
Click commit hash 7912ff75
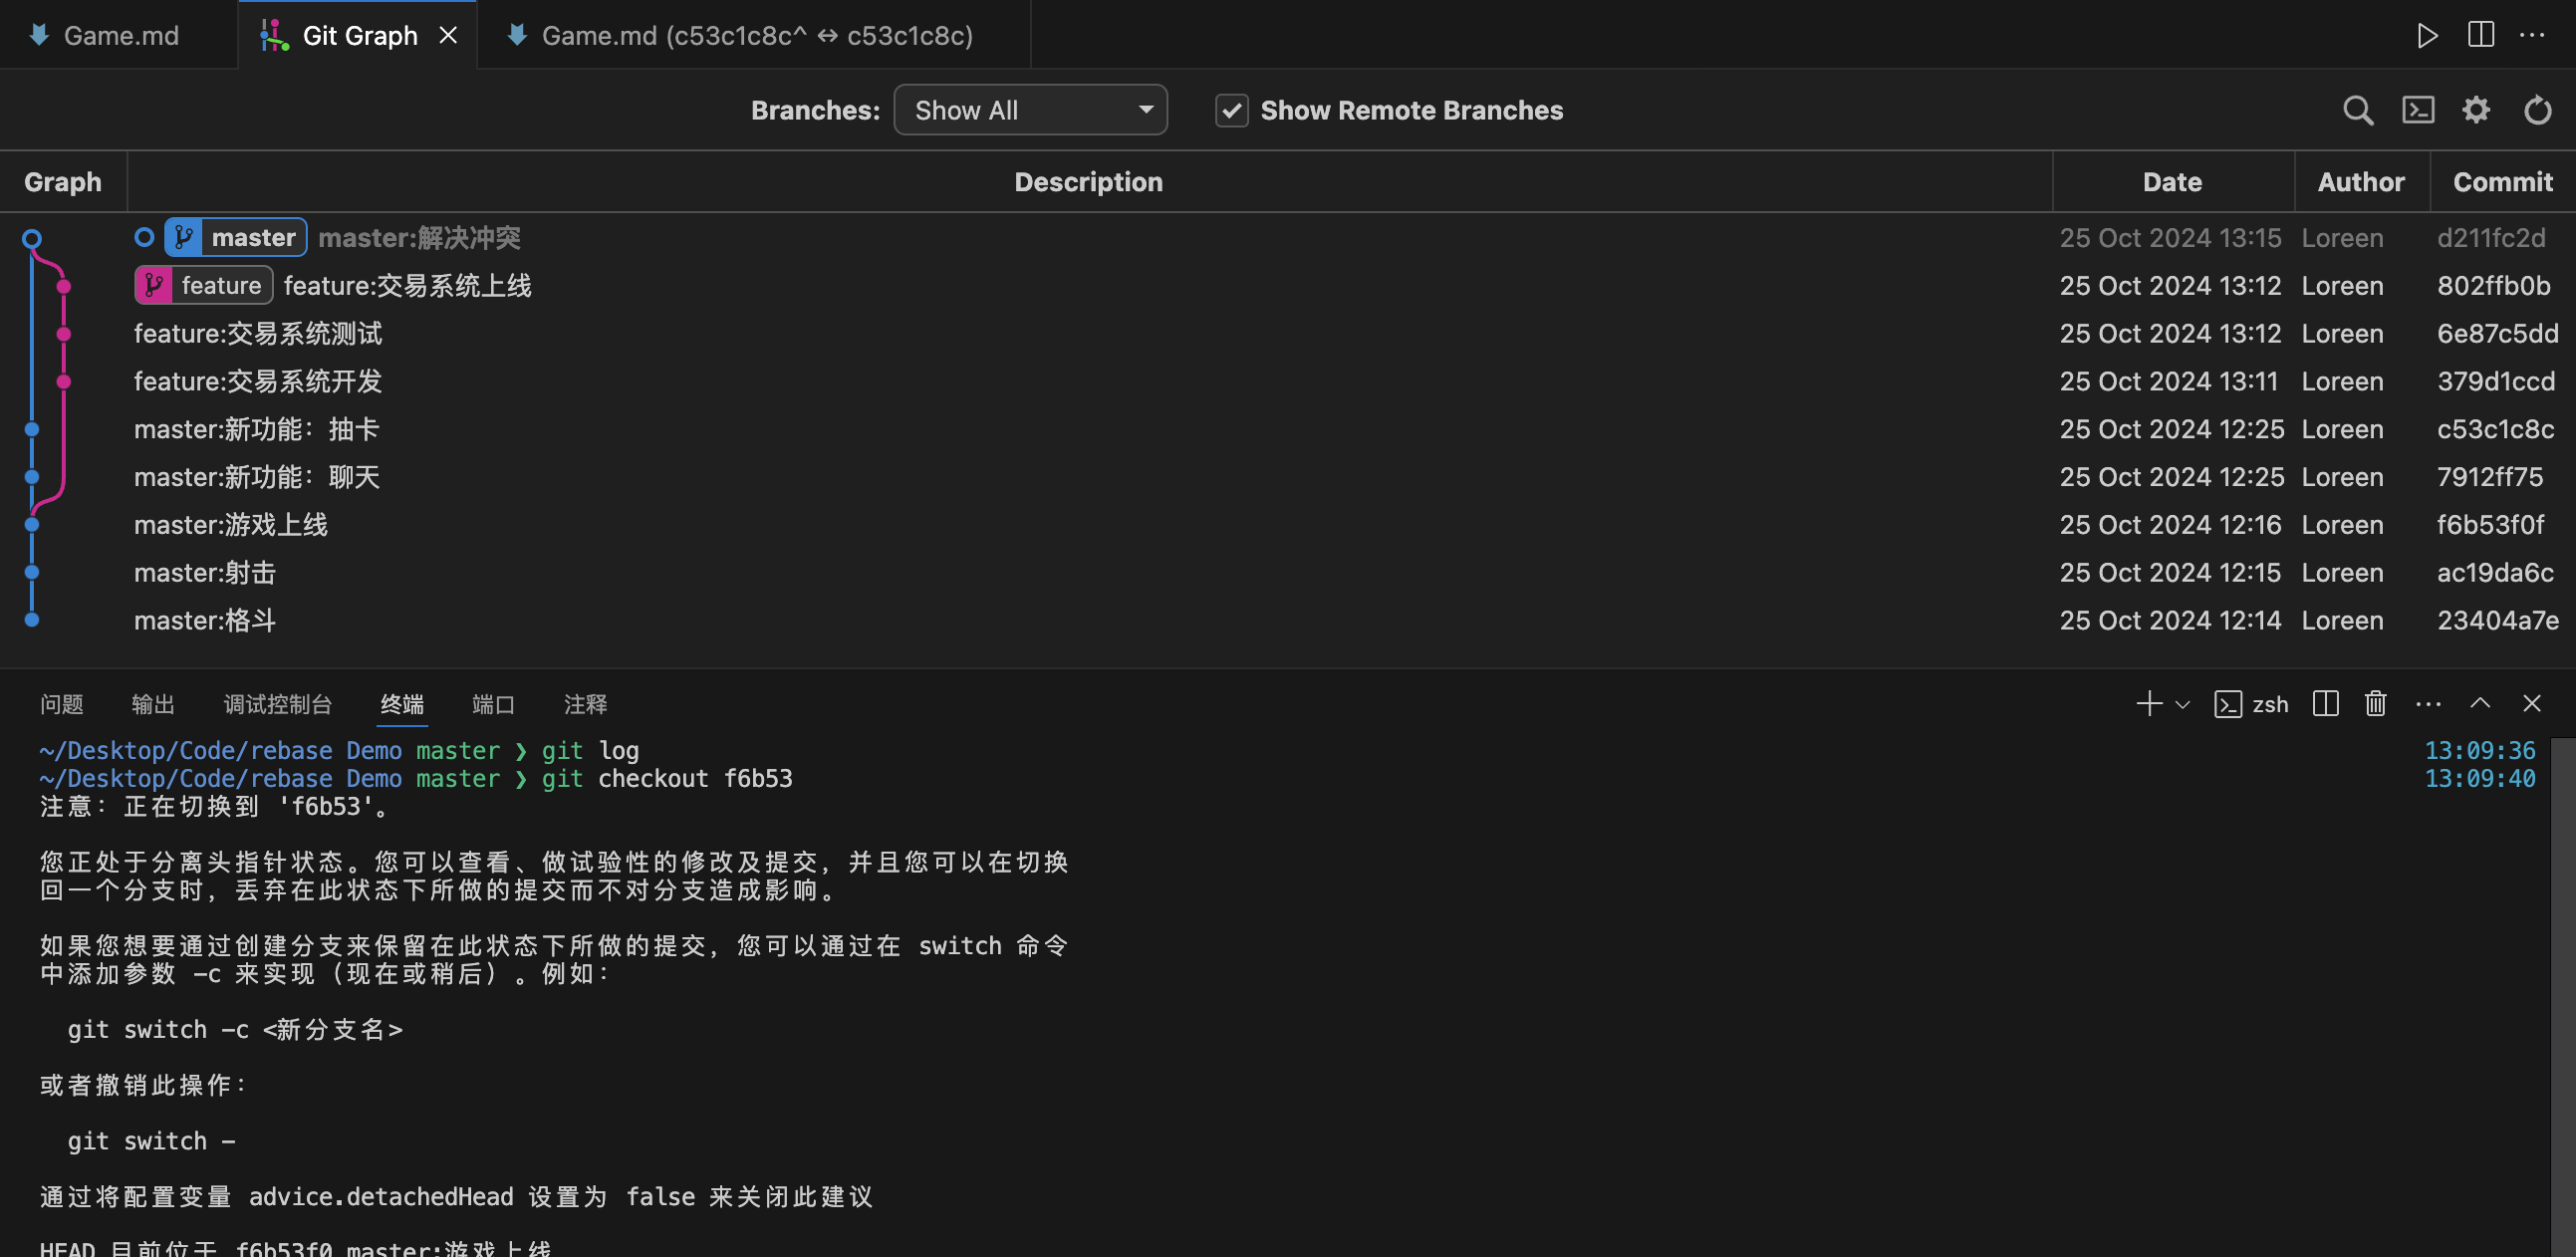click(2489, 478)
